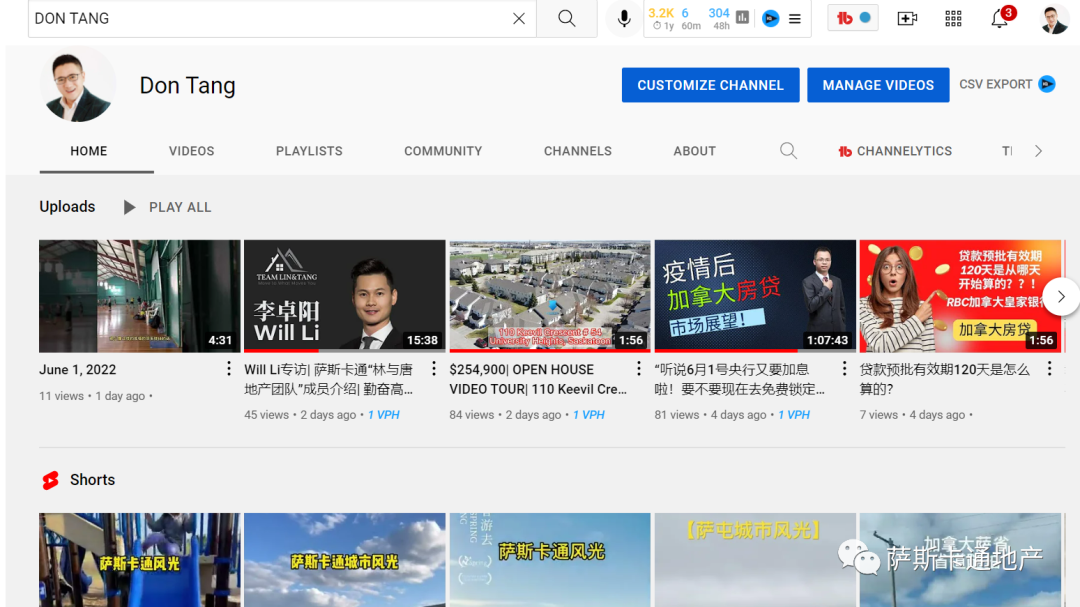Image resolution: width=1080 pixels, height=607 pixels.
Task: Click the CSV EXPORT link
Action: [997, 85]
